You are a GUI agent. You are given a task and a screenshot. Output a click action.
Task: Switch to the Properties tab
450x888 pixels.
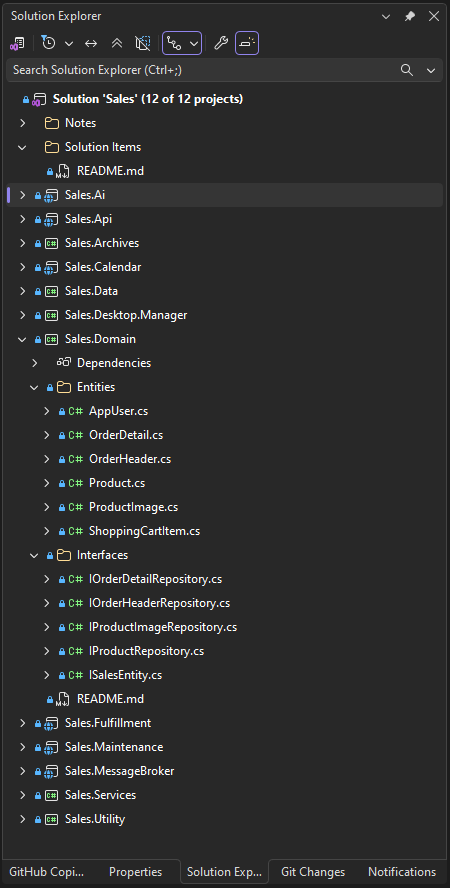click(x=135, y=872)
